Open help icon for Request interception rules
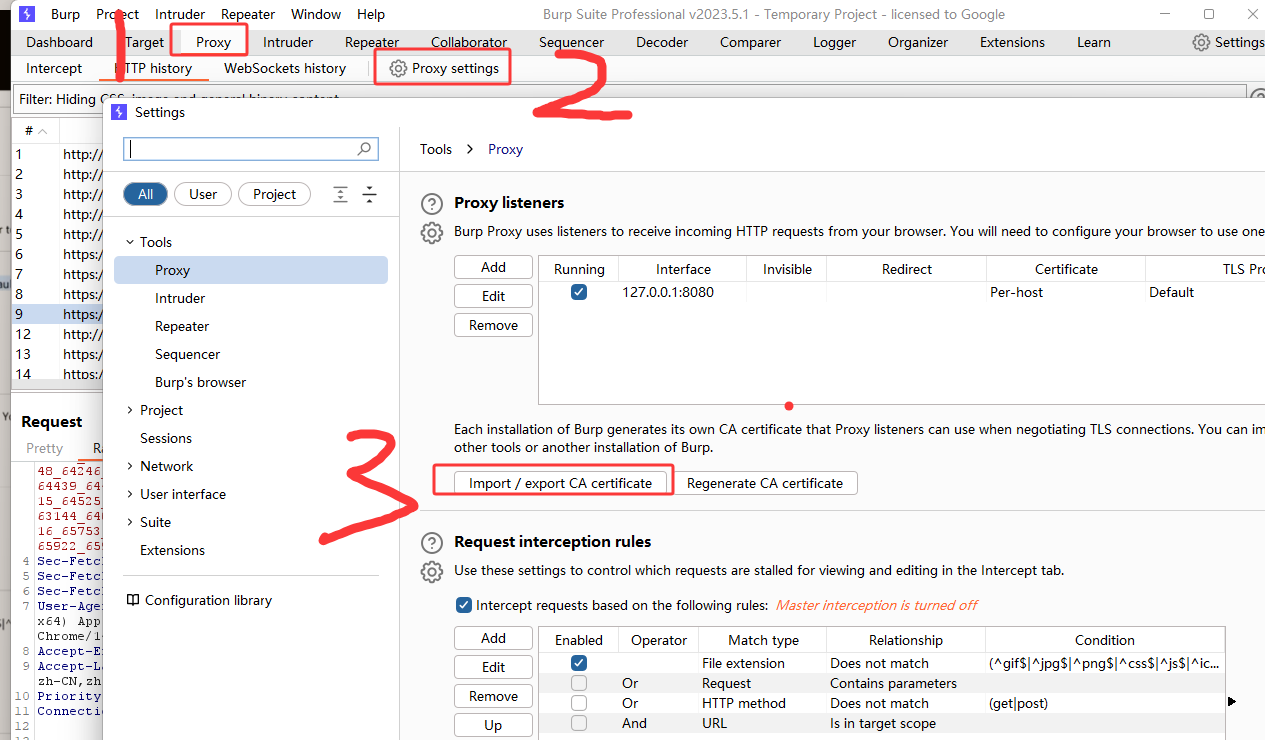 tap(431, 543)
